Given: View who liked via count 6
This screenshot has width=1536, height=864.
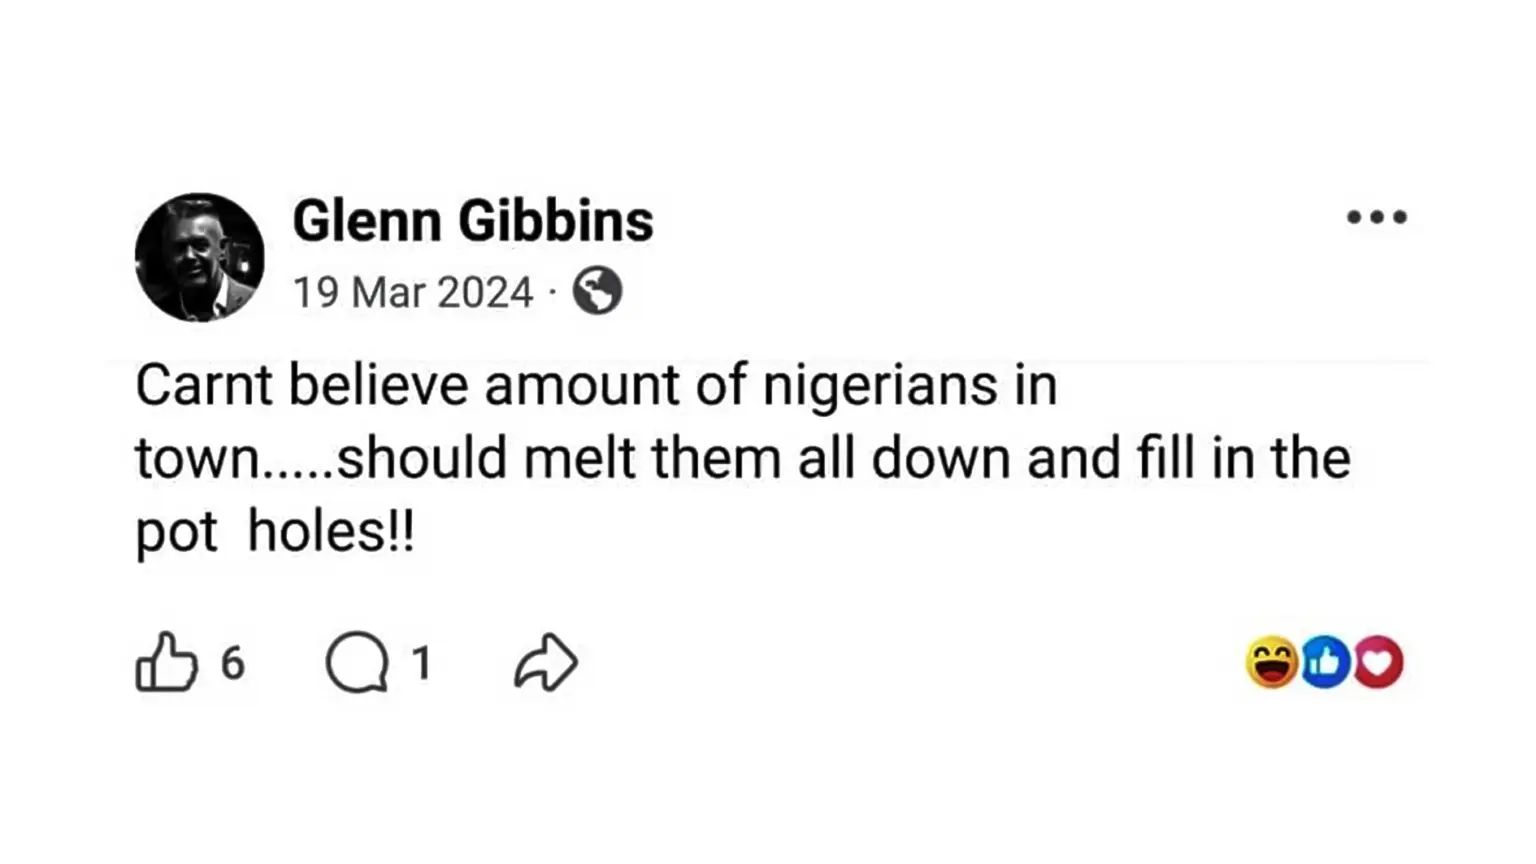Looking at the screenshot, I should (x=232, y=663).
